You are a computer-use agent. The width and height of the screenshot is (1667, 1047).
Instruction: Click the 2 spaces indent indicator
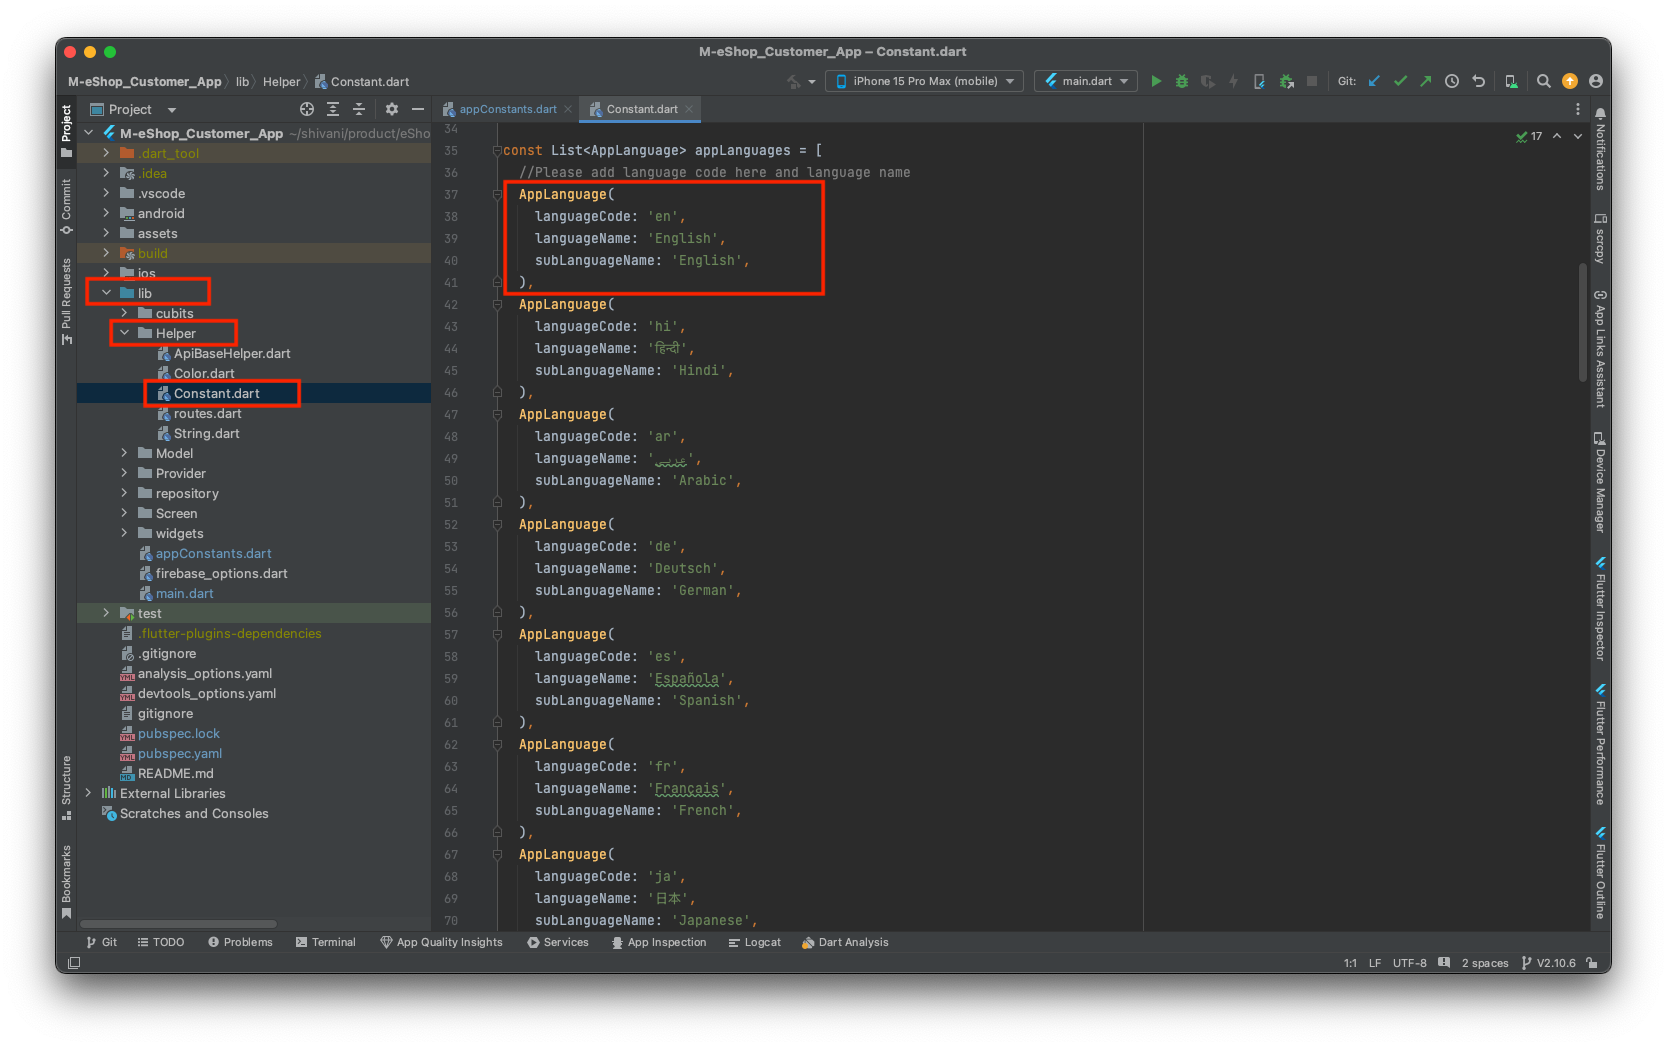click(1485, 963)
